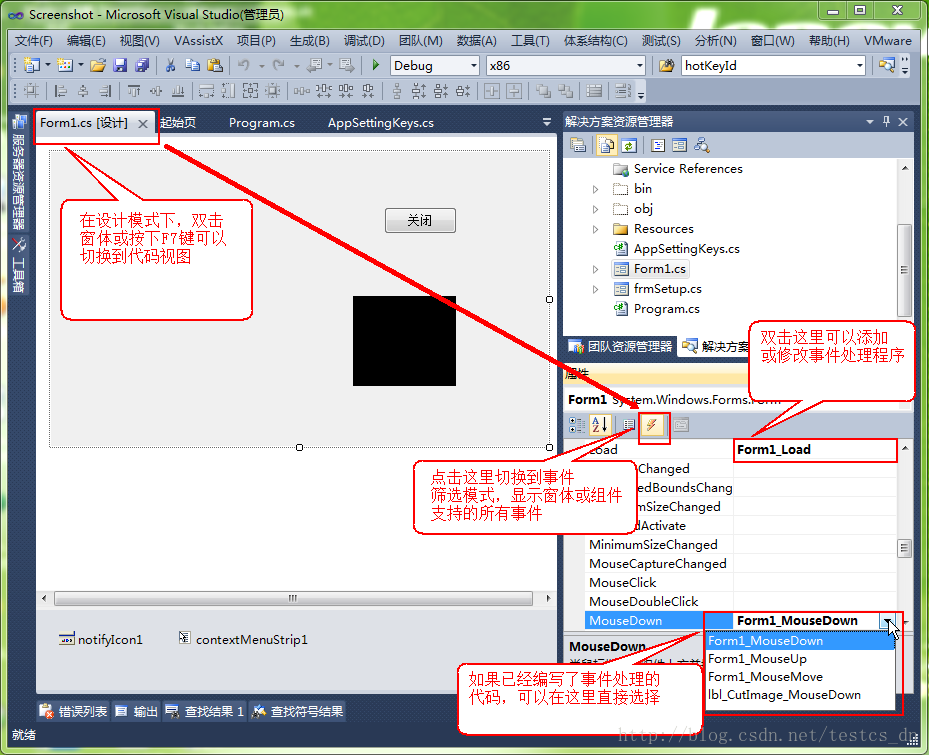Click View Class Diagram icon
Viewport: 929px width, 755px height.
(701, 145)
